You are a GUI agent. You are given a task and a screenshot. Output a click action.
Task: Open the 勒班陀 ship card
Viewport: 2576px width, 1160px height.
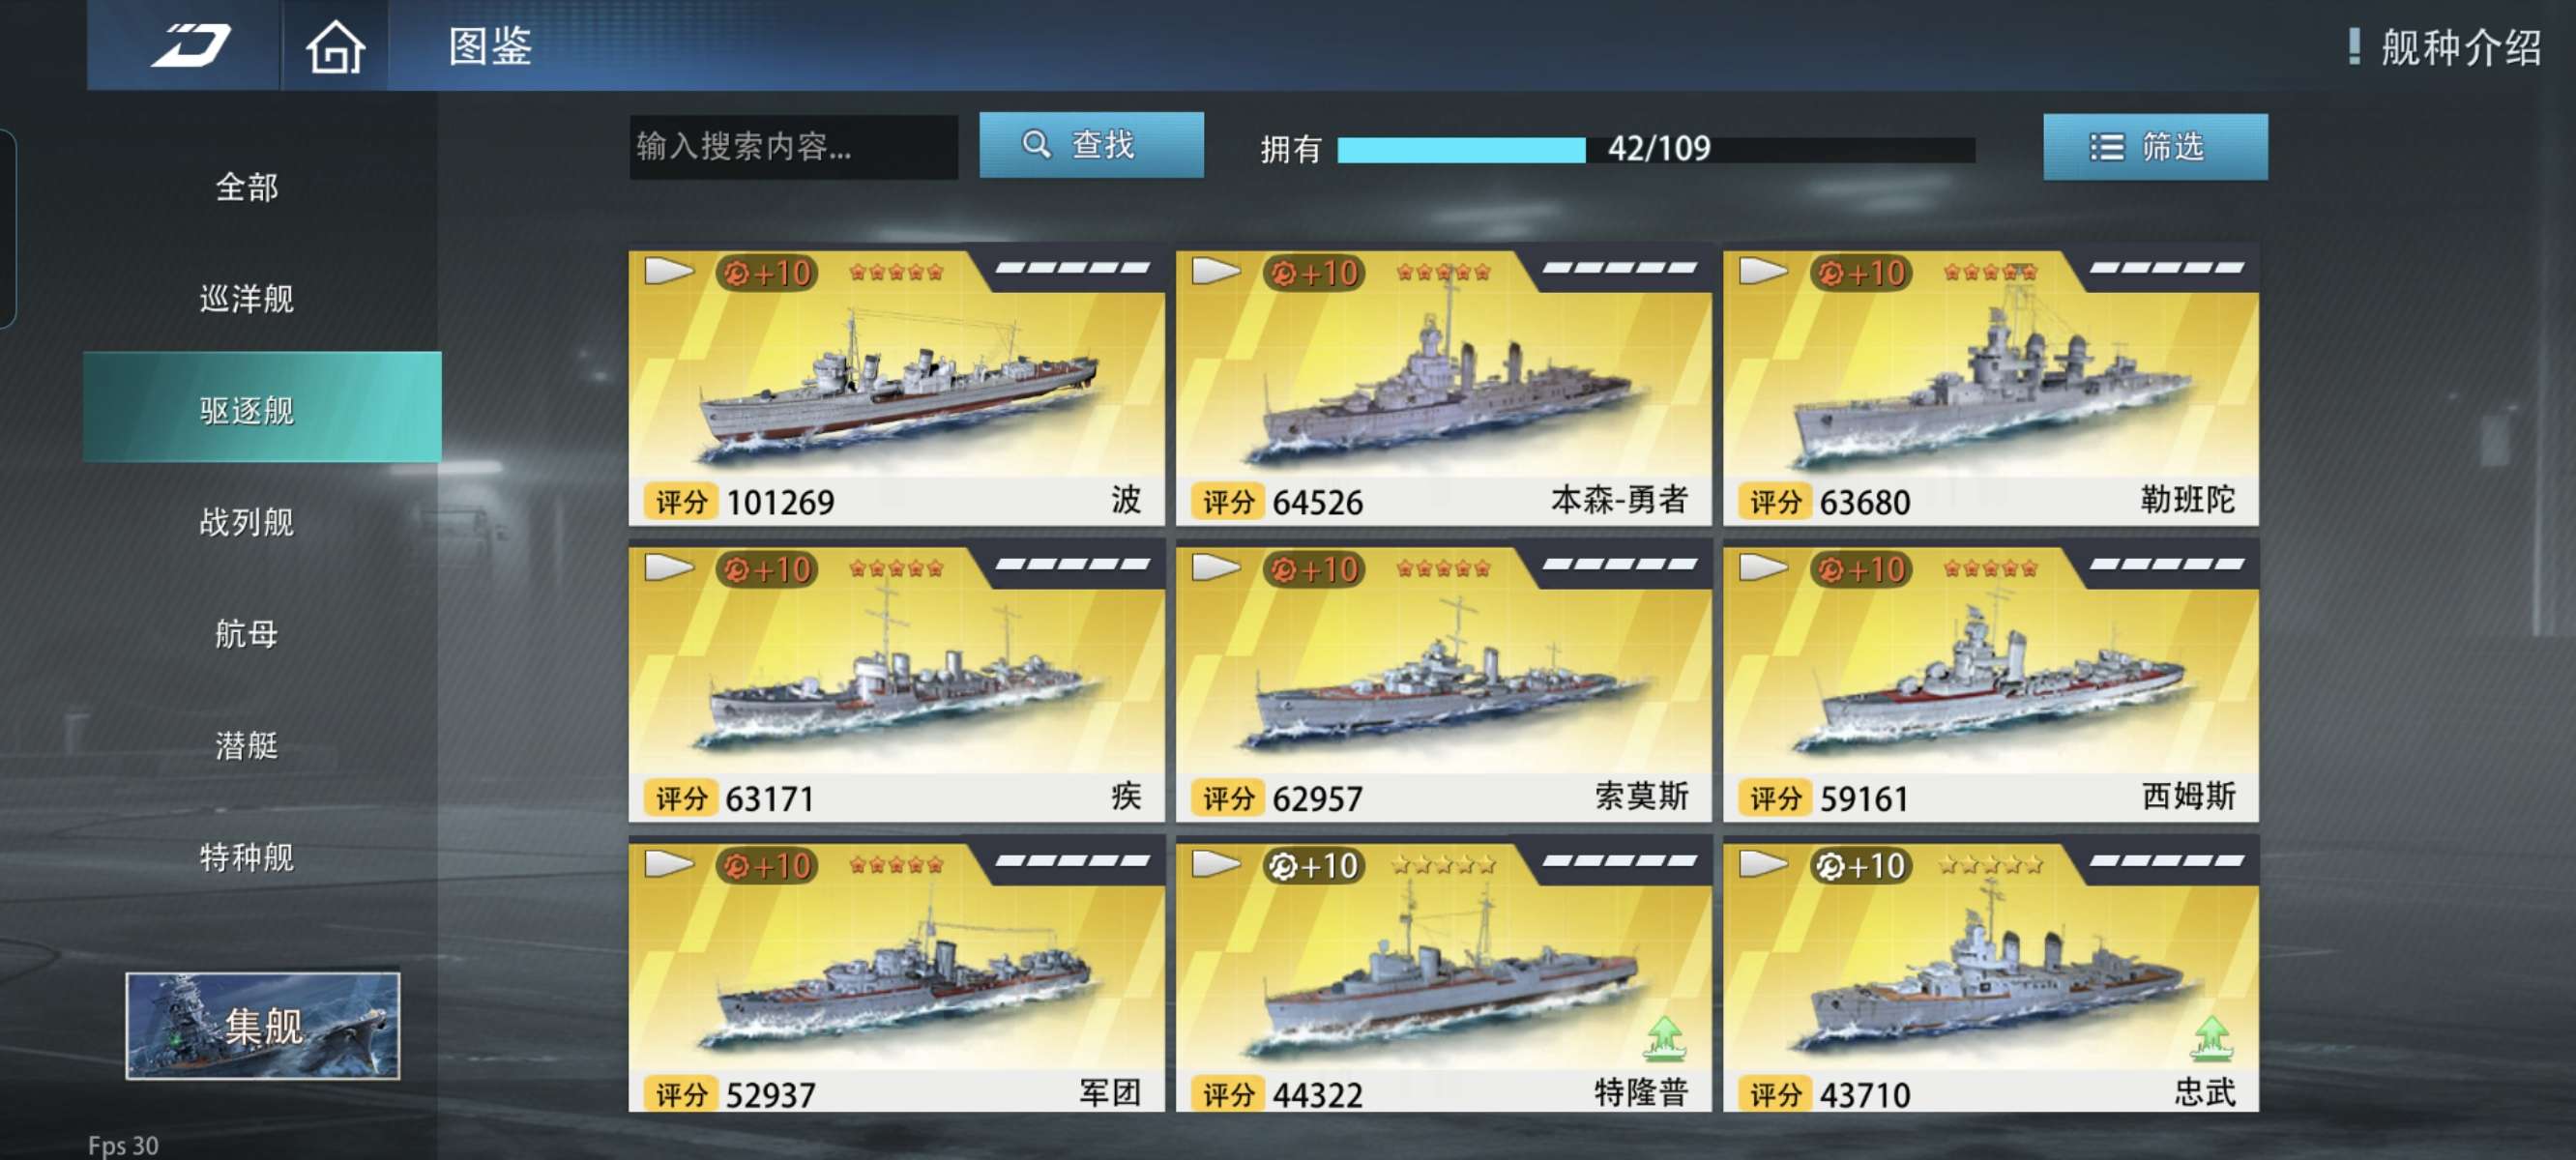(1990, 388)
